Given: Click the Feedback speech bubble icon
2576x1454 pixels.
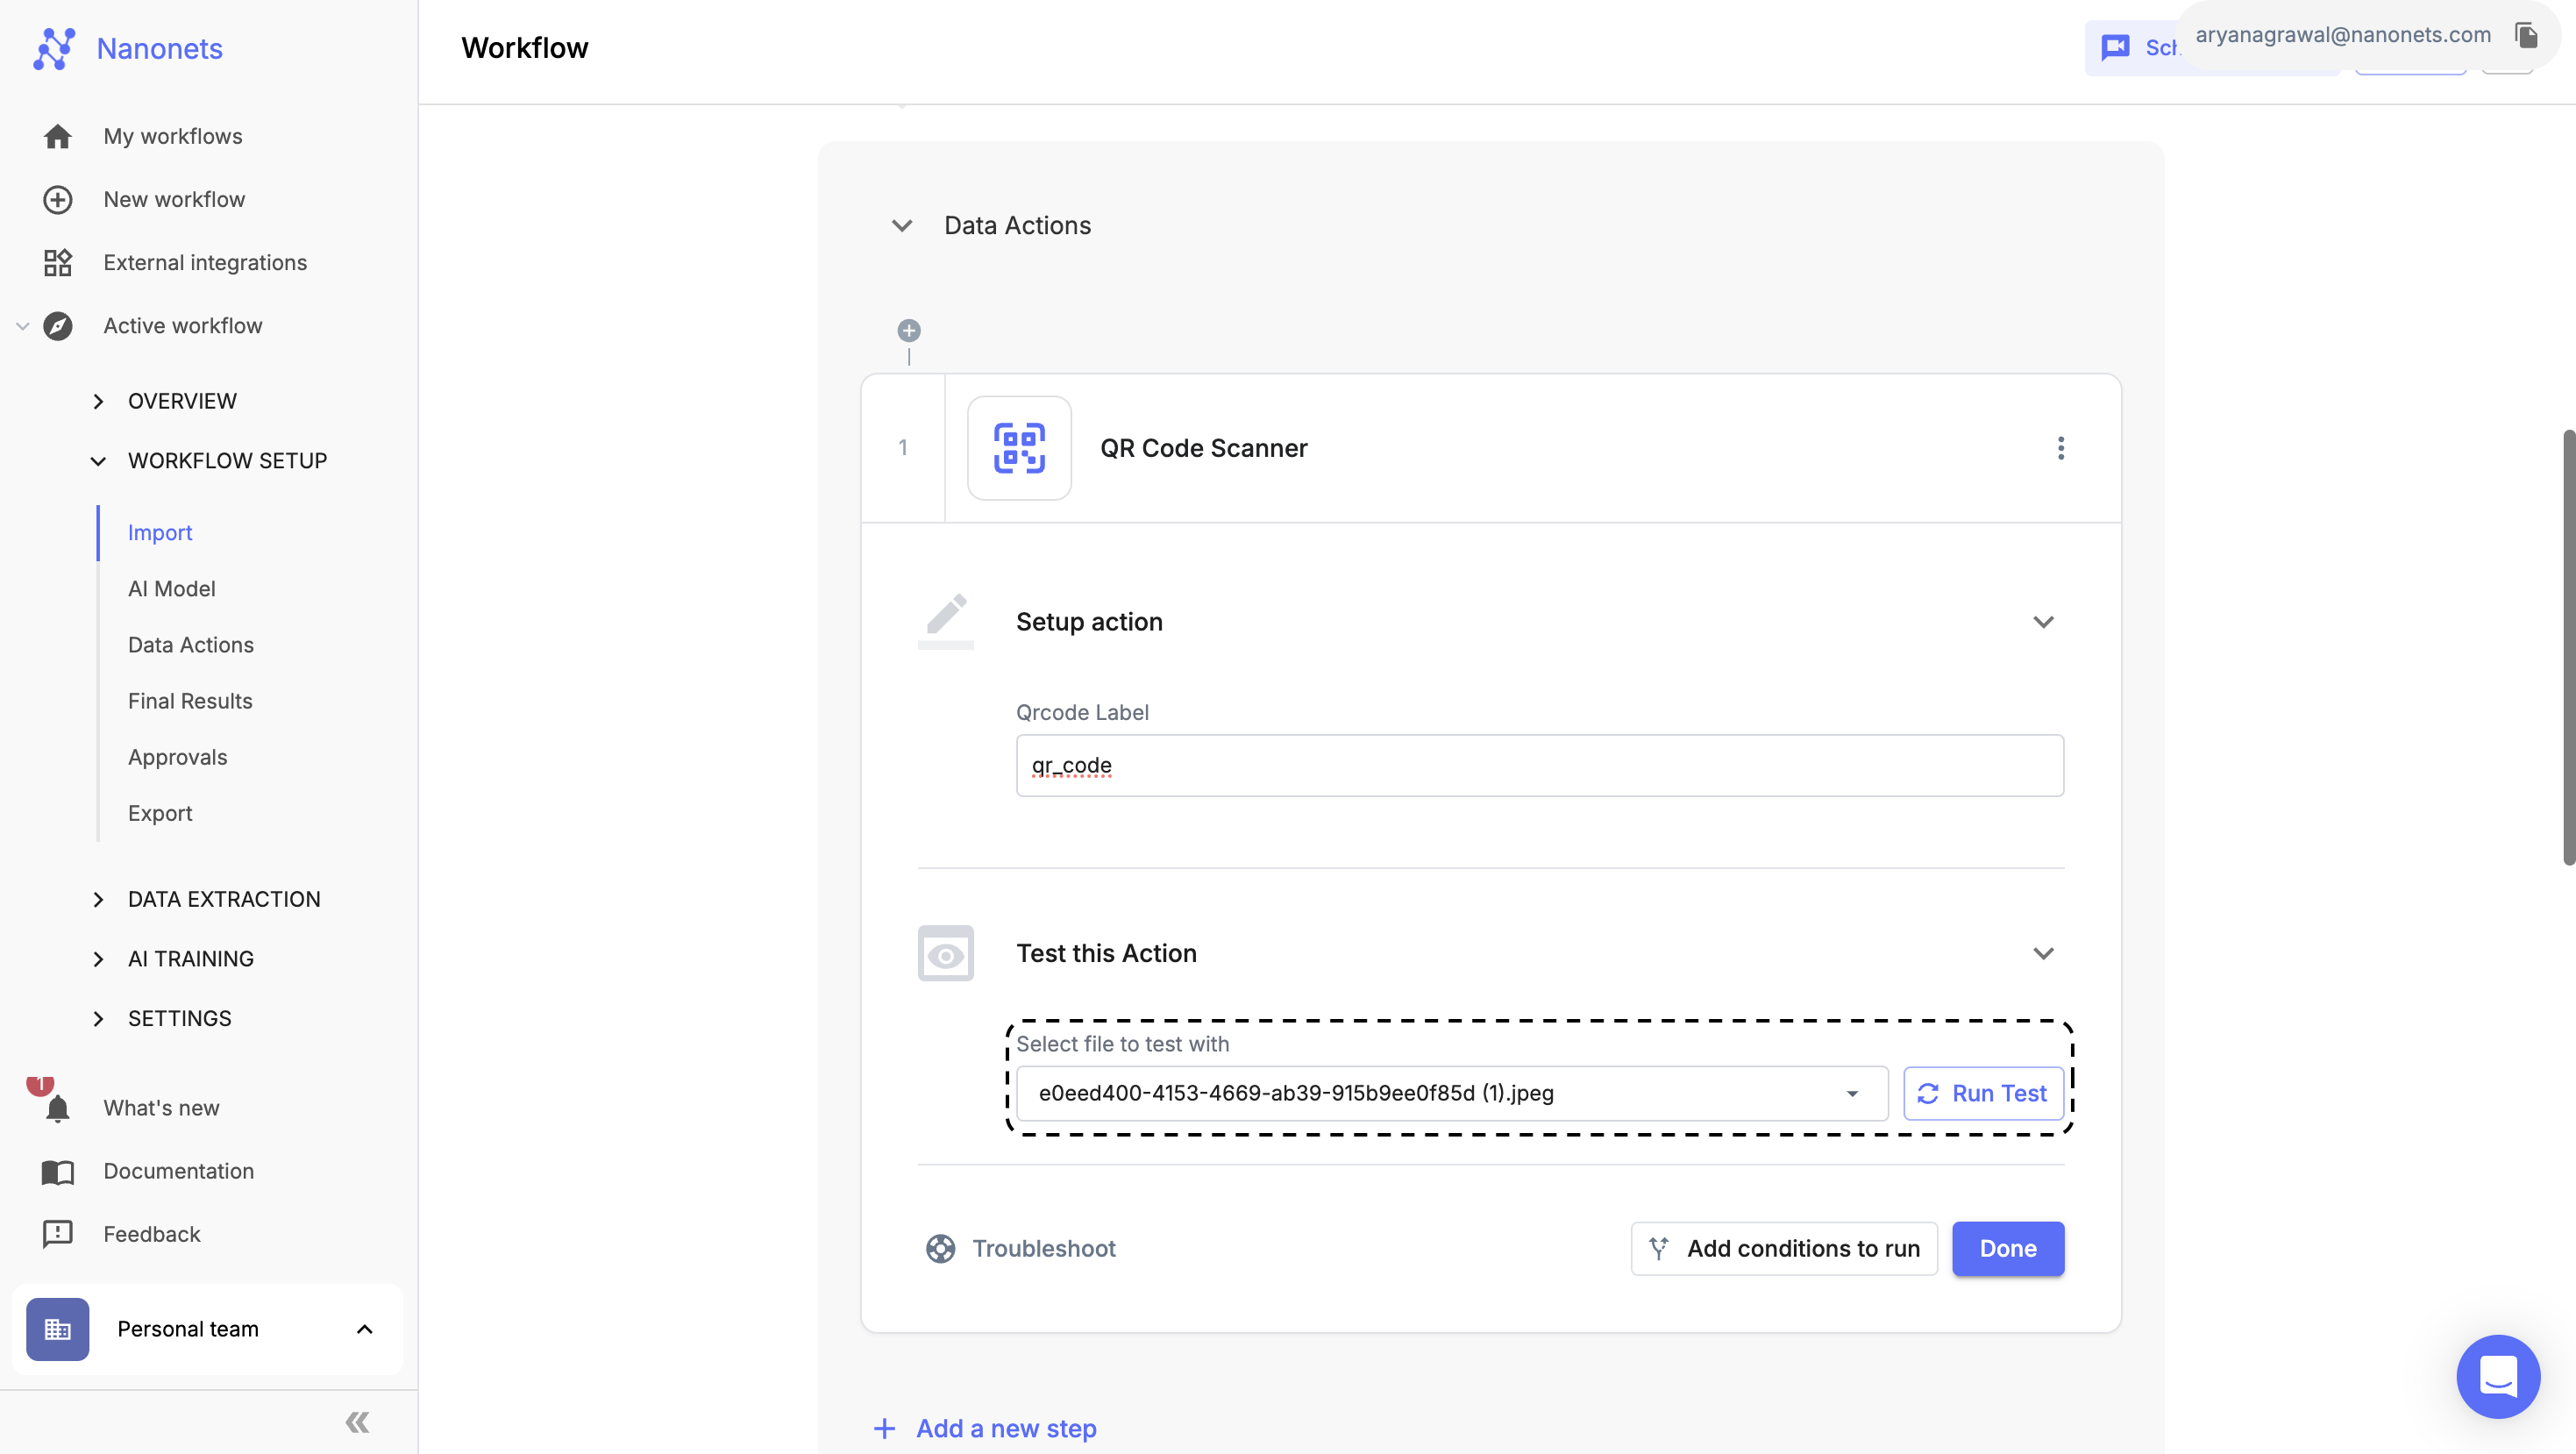Looking at the screenshot, I should coord(57,1234).
